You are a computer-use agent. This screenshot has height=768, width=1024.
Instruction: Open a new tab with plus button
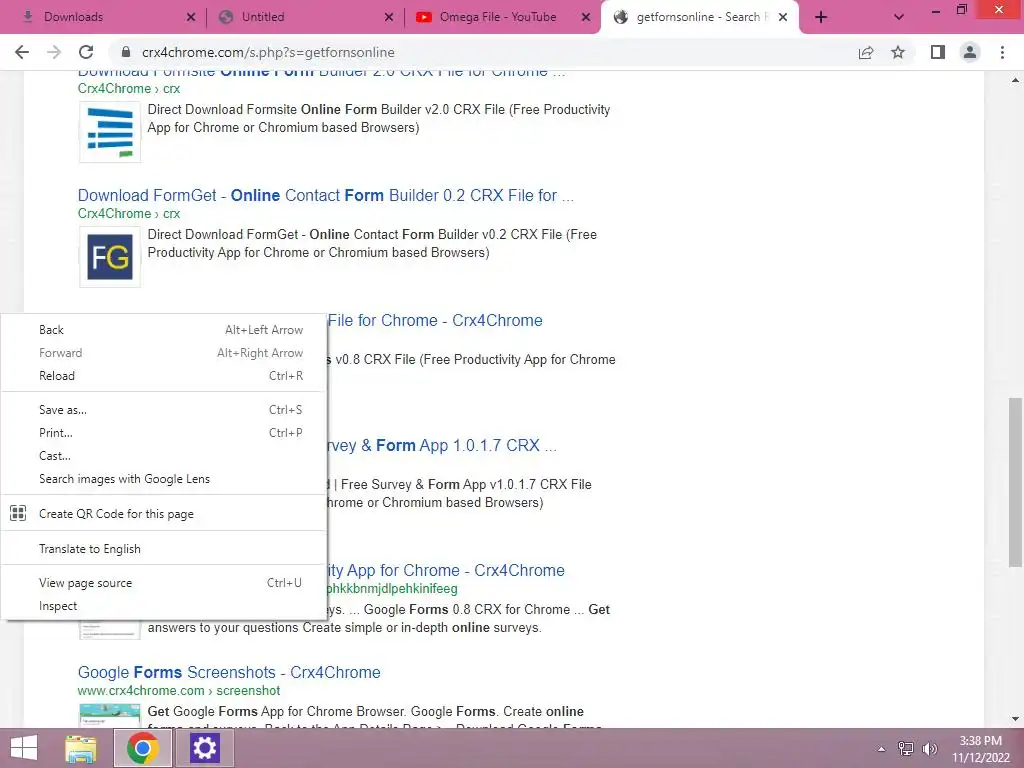point(821,17)
